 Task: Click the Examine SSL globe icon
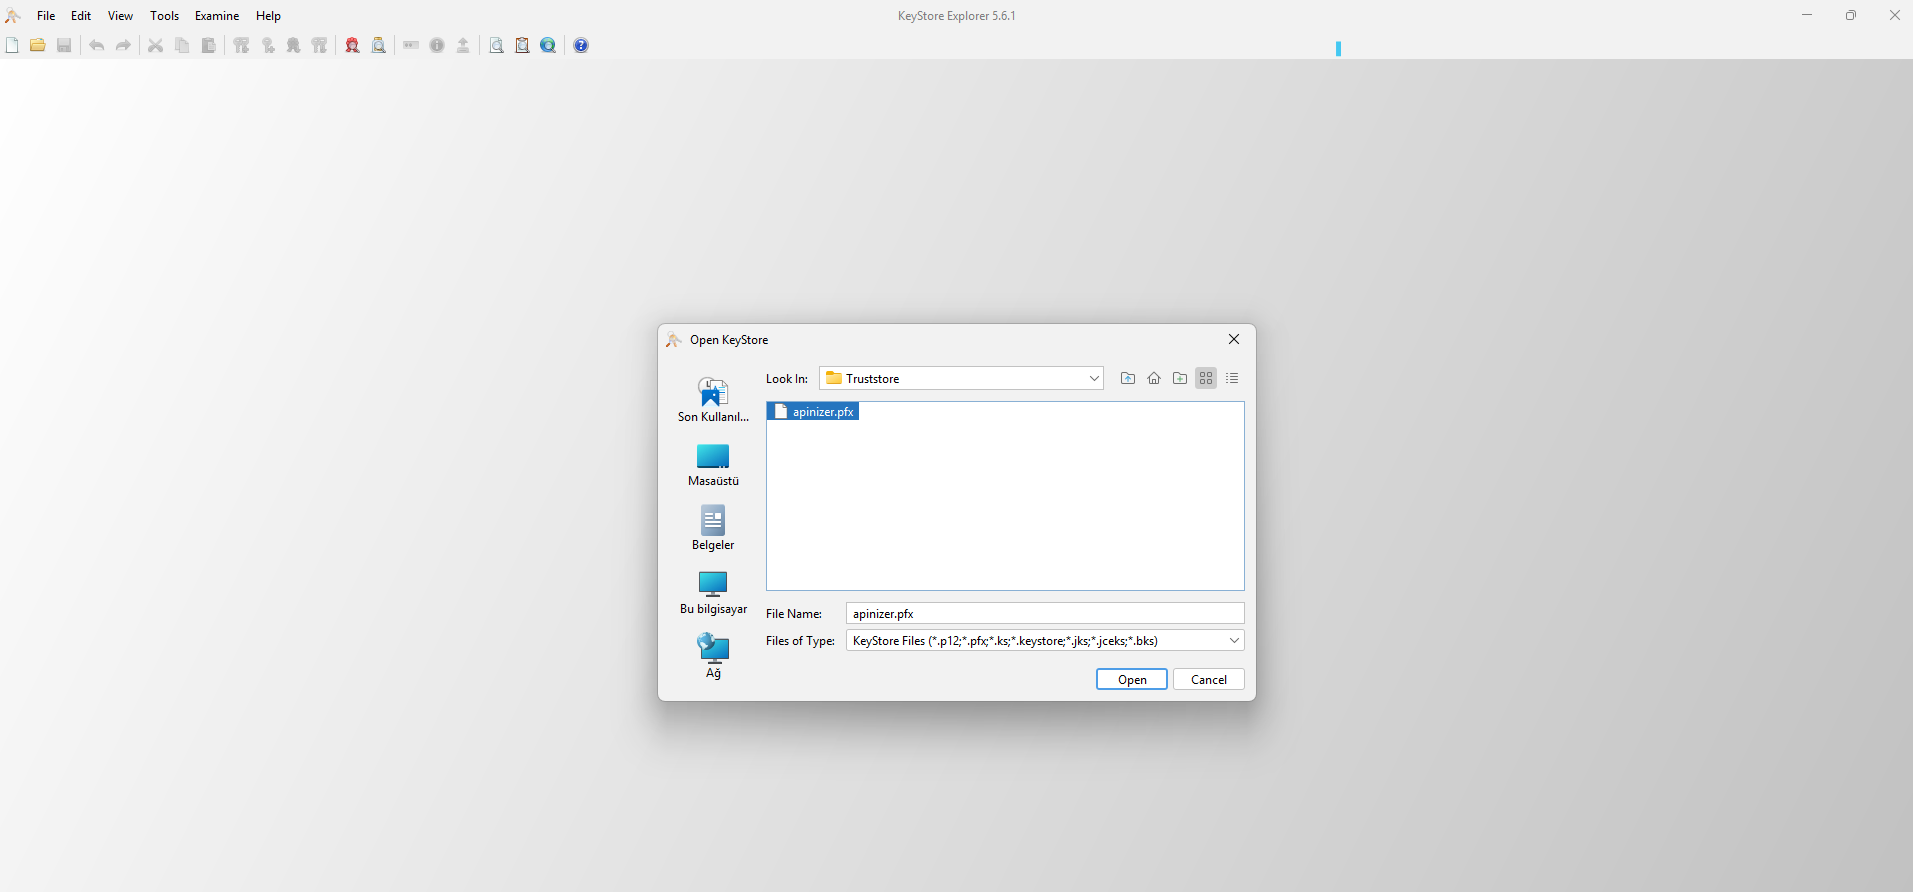(x=548, y=45)
